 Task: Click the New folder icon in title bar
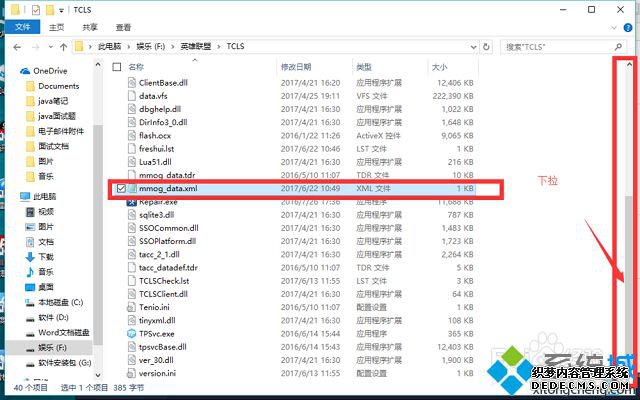pyautogui.click(x=50, y=10)
